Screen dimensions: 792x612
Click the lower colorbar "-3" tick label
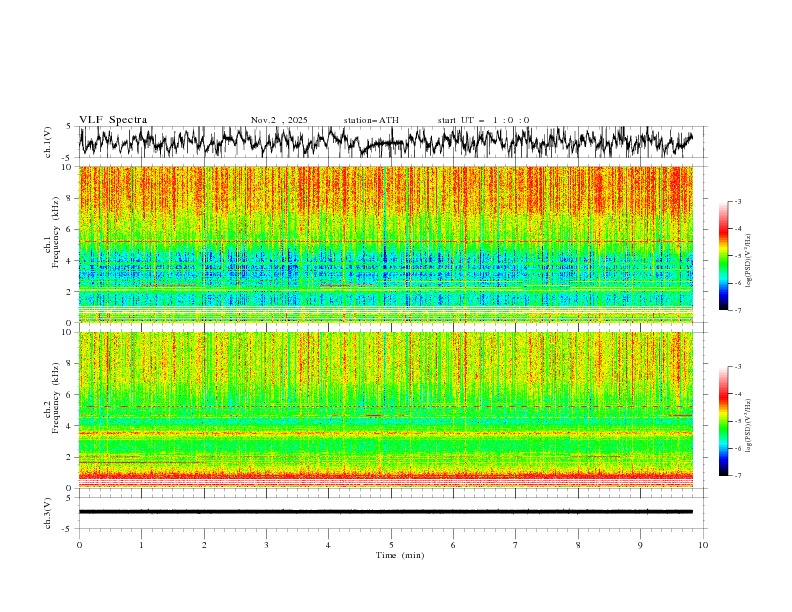tap(737, 367)
